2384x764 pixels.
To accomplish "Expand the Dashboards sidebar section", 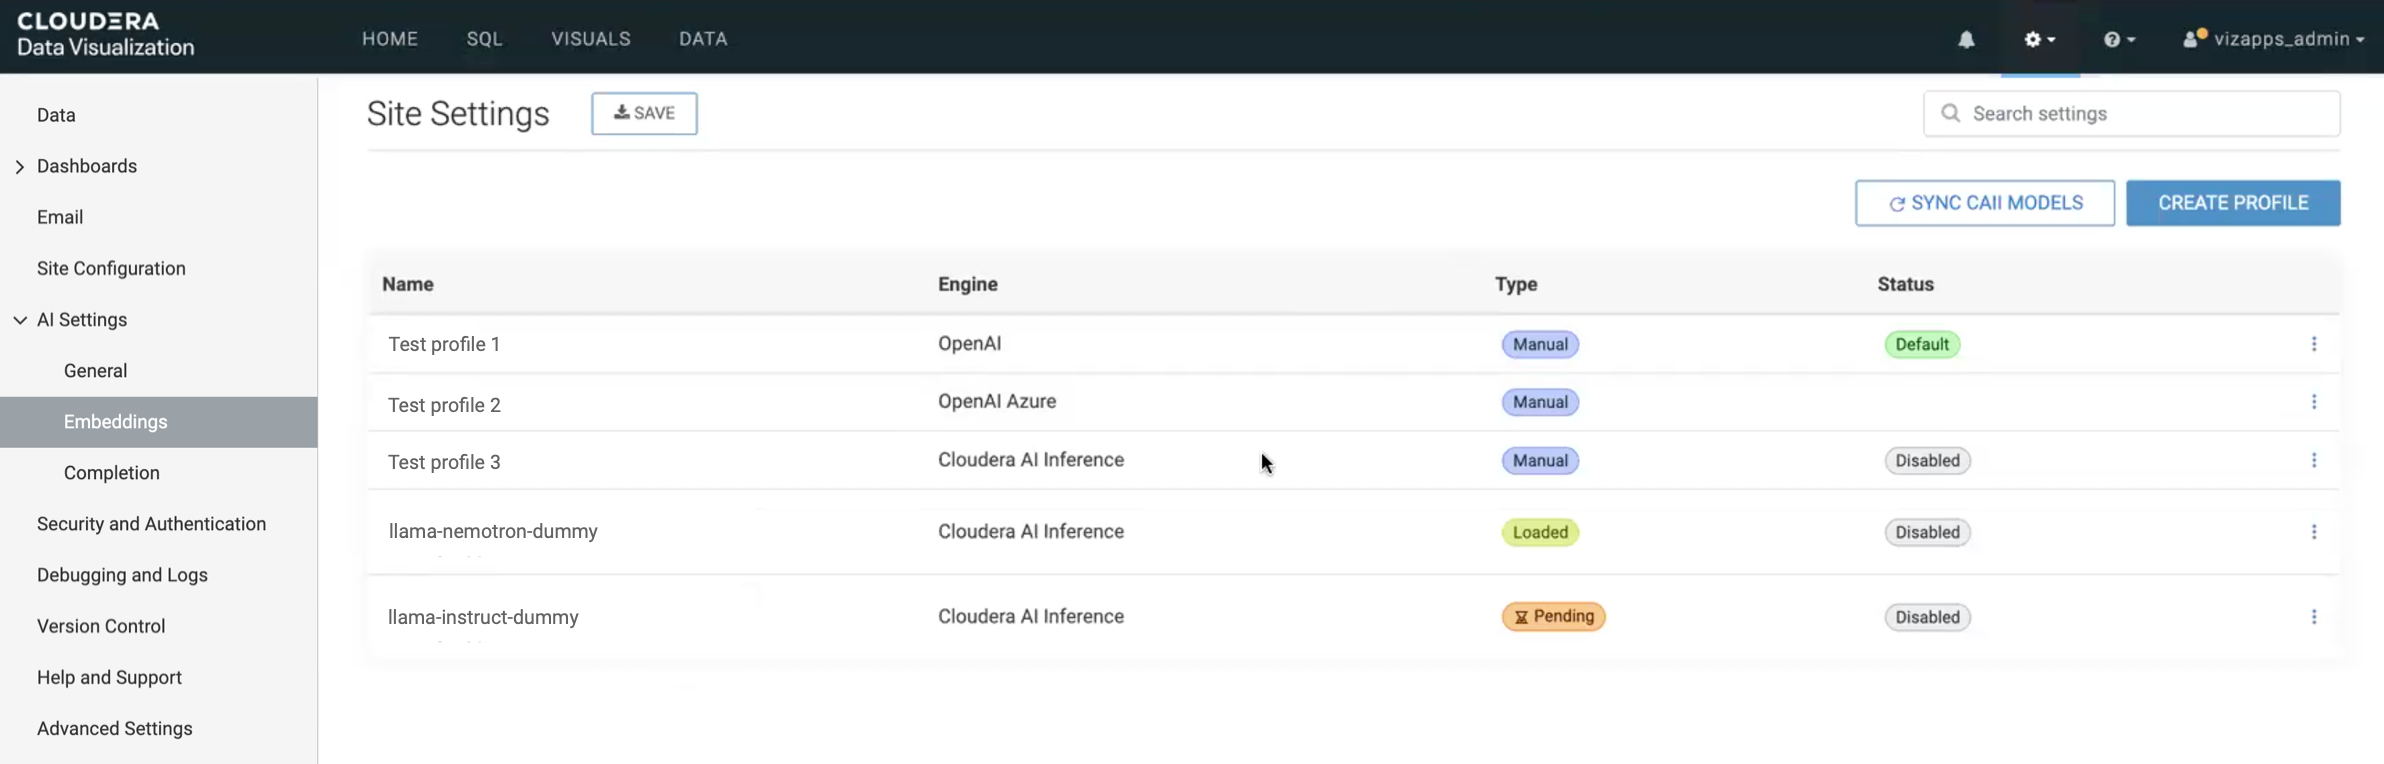I will (20, 167).
